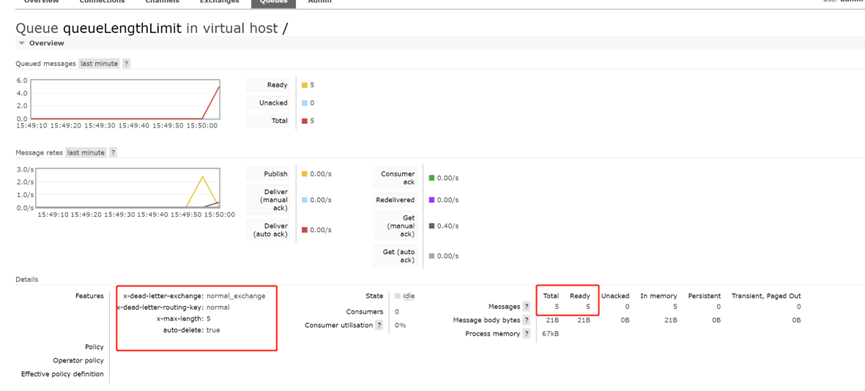Click the idle state text
This screenshot has width=865, height=391.
pos(409,296)
